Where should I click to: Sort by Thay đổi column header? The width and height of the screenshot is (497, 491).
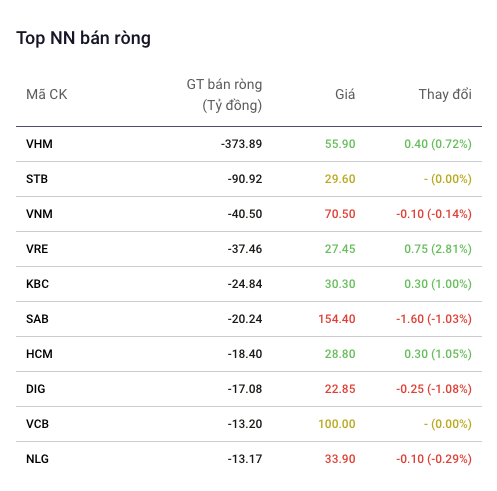pyautogui.click(x=445, y=94)
